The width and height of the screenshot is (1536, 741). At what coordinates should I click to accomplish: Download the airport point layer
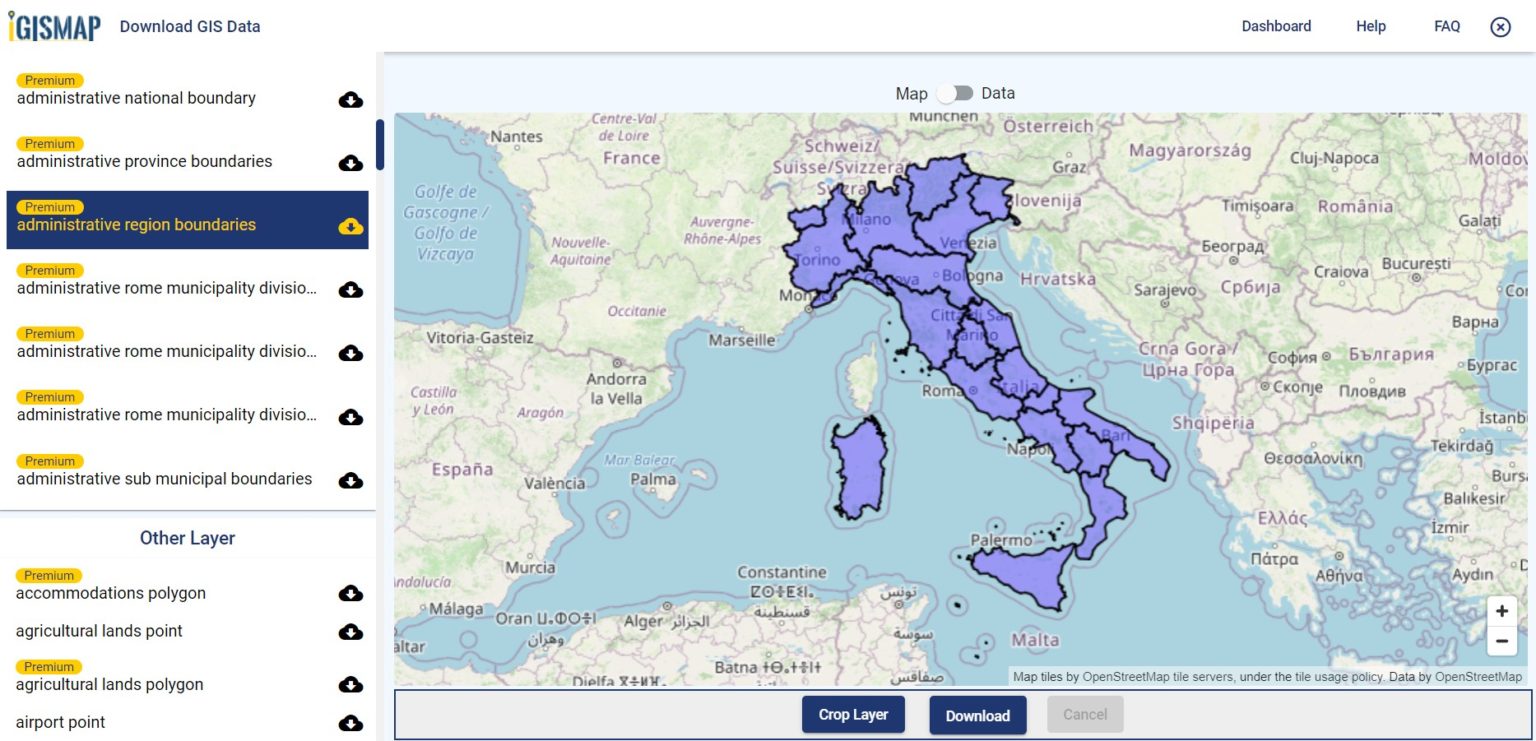[351, 722]
